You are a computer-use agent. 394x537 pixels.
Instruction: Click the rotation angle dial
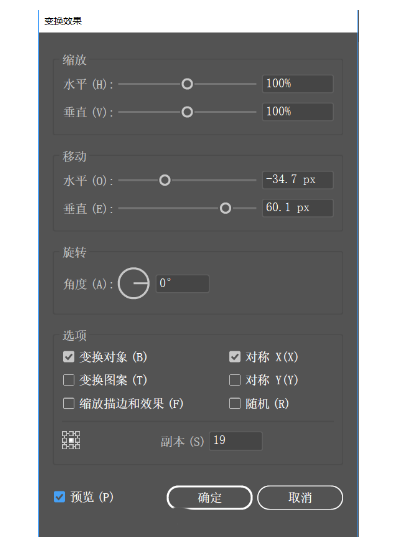click(x=134, y=283)
